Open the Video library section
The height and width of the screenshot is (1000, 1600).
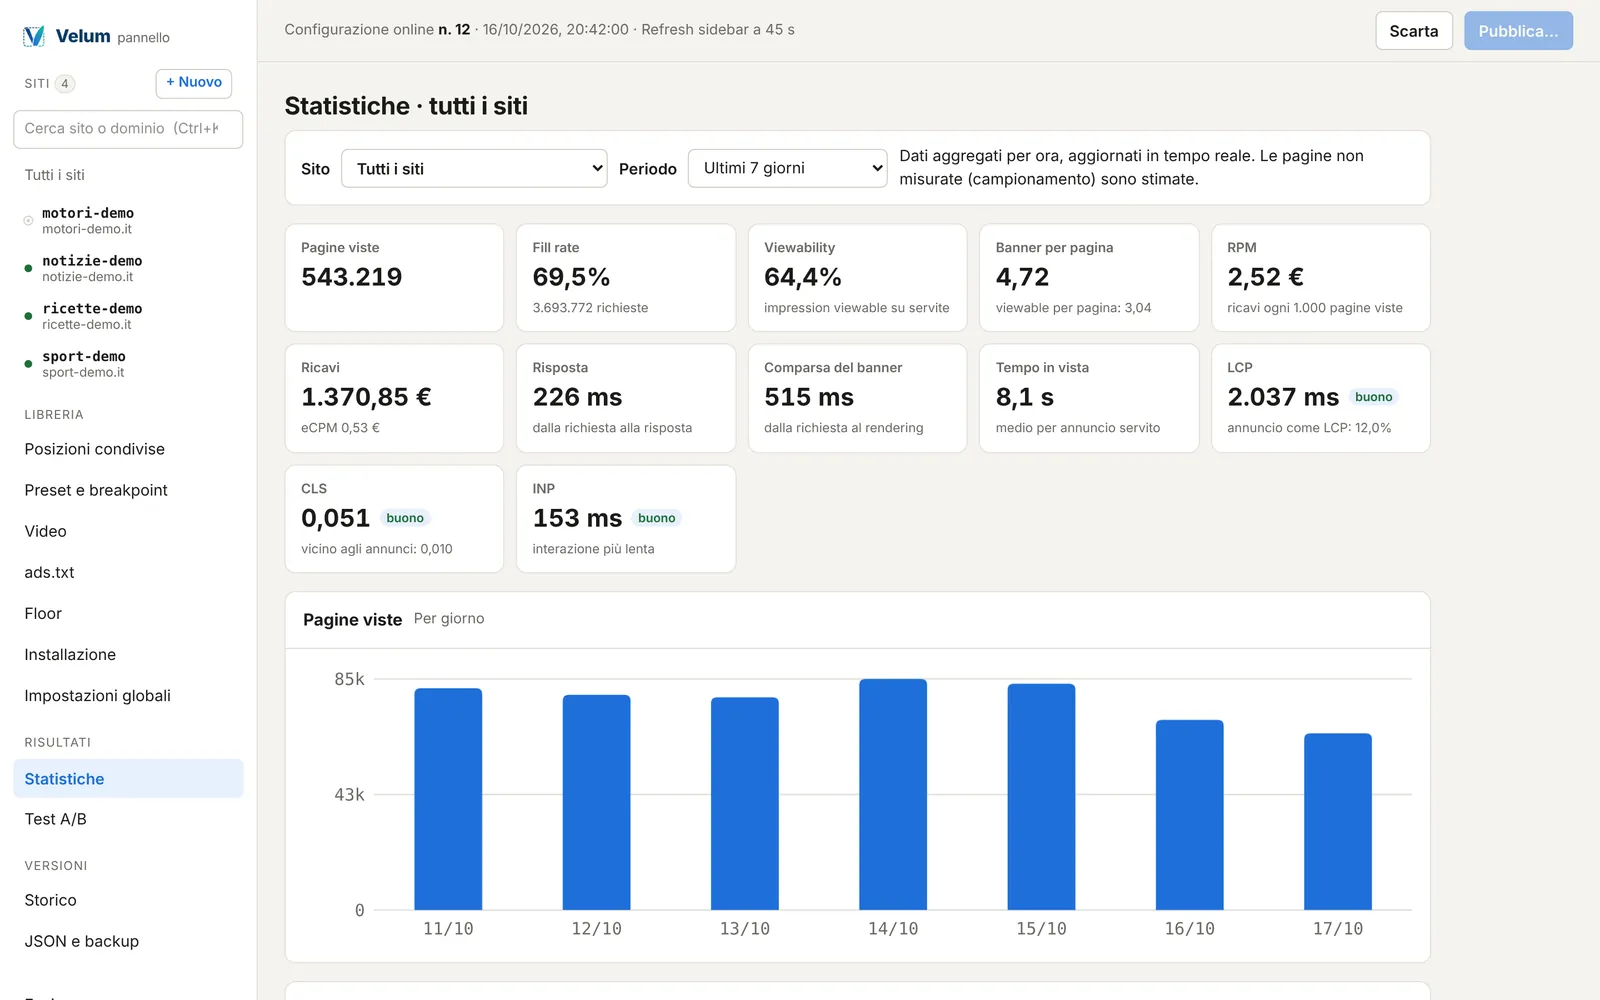(128, 531)
